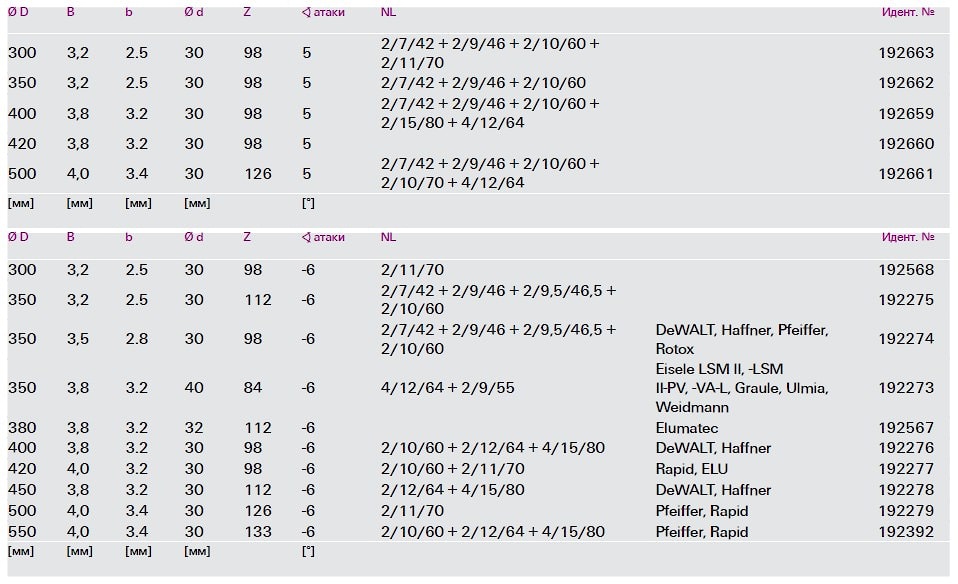Image resolution: width=958 pixels, height=584 pixels.
Task: Select the lower table's 'Идент. №' column header
Action: click(907, 237)
